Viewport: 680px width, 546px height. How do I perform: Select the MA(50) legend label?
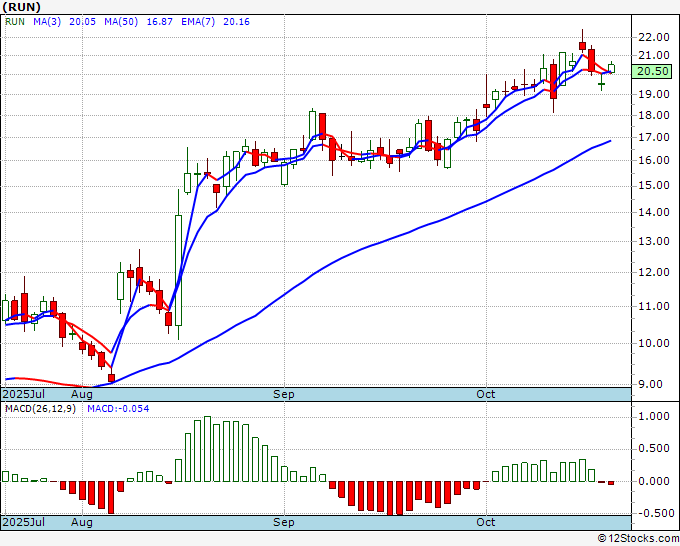point(121,22)
